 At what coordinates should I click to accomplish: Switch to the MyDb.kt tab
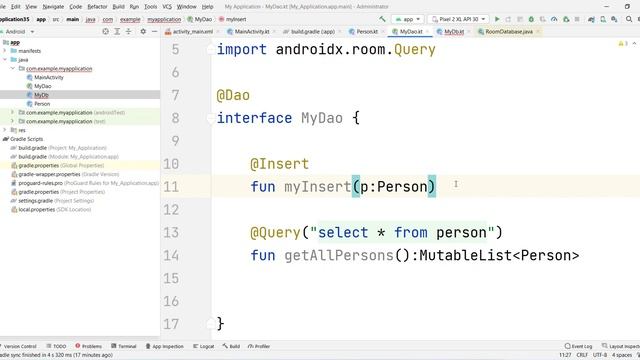coord(454,31)
